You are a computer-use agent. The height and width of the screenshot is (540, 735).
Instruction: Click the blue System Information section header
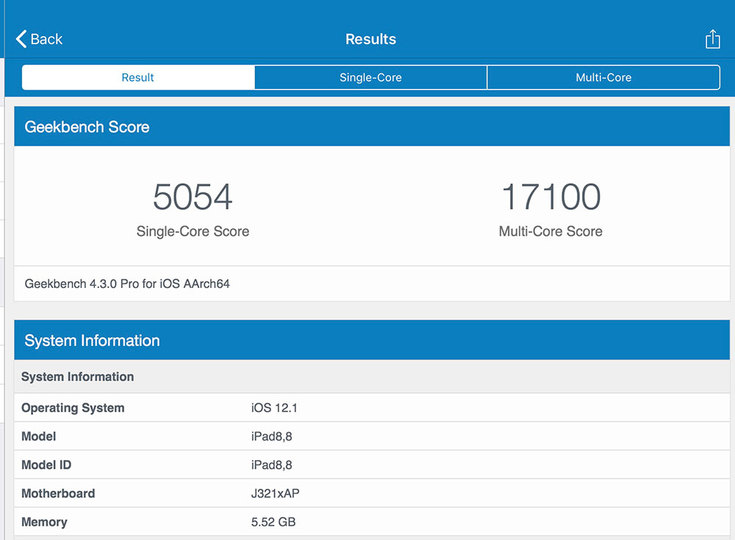tap(372, 340)
